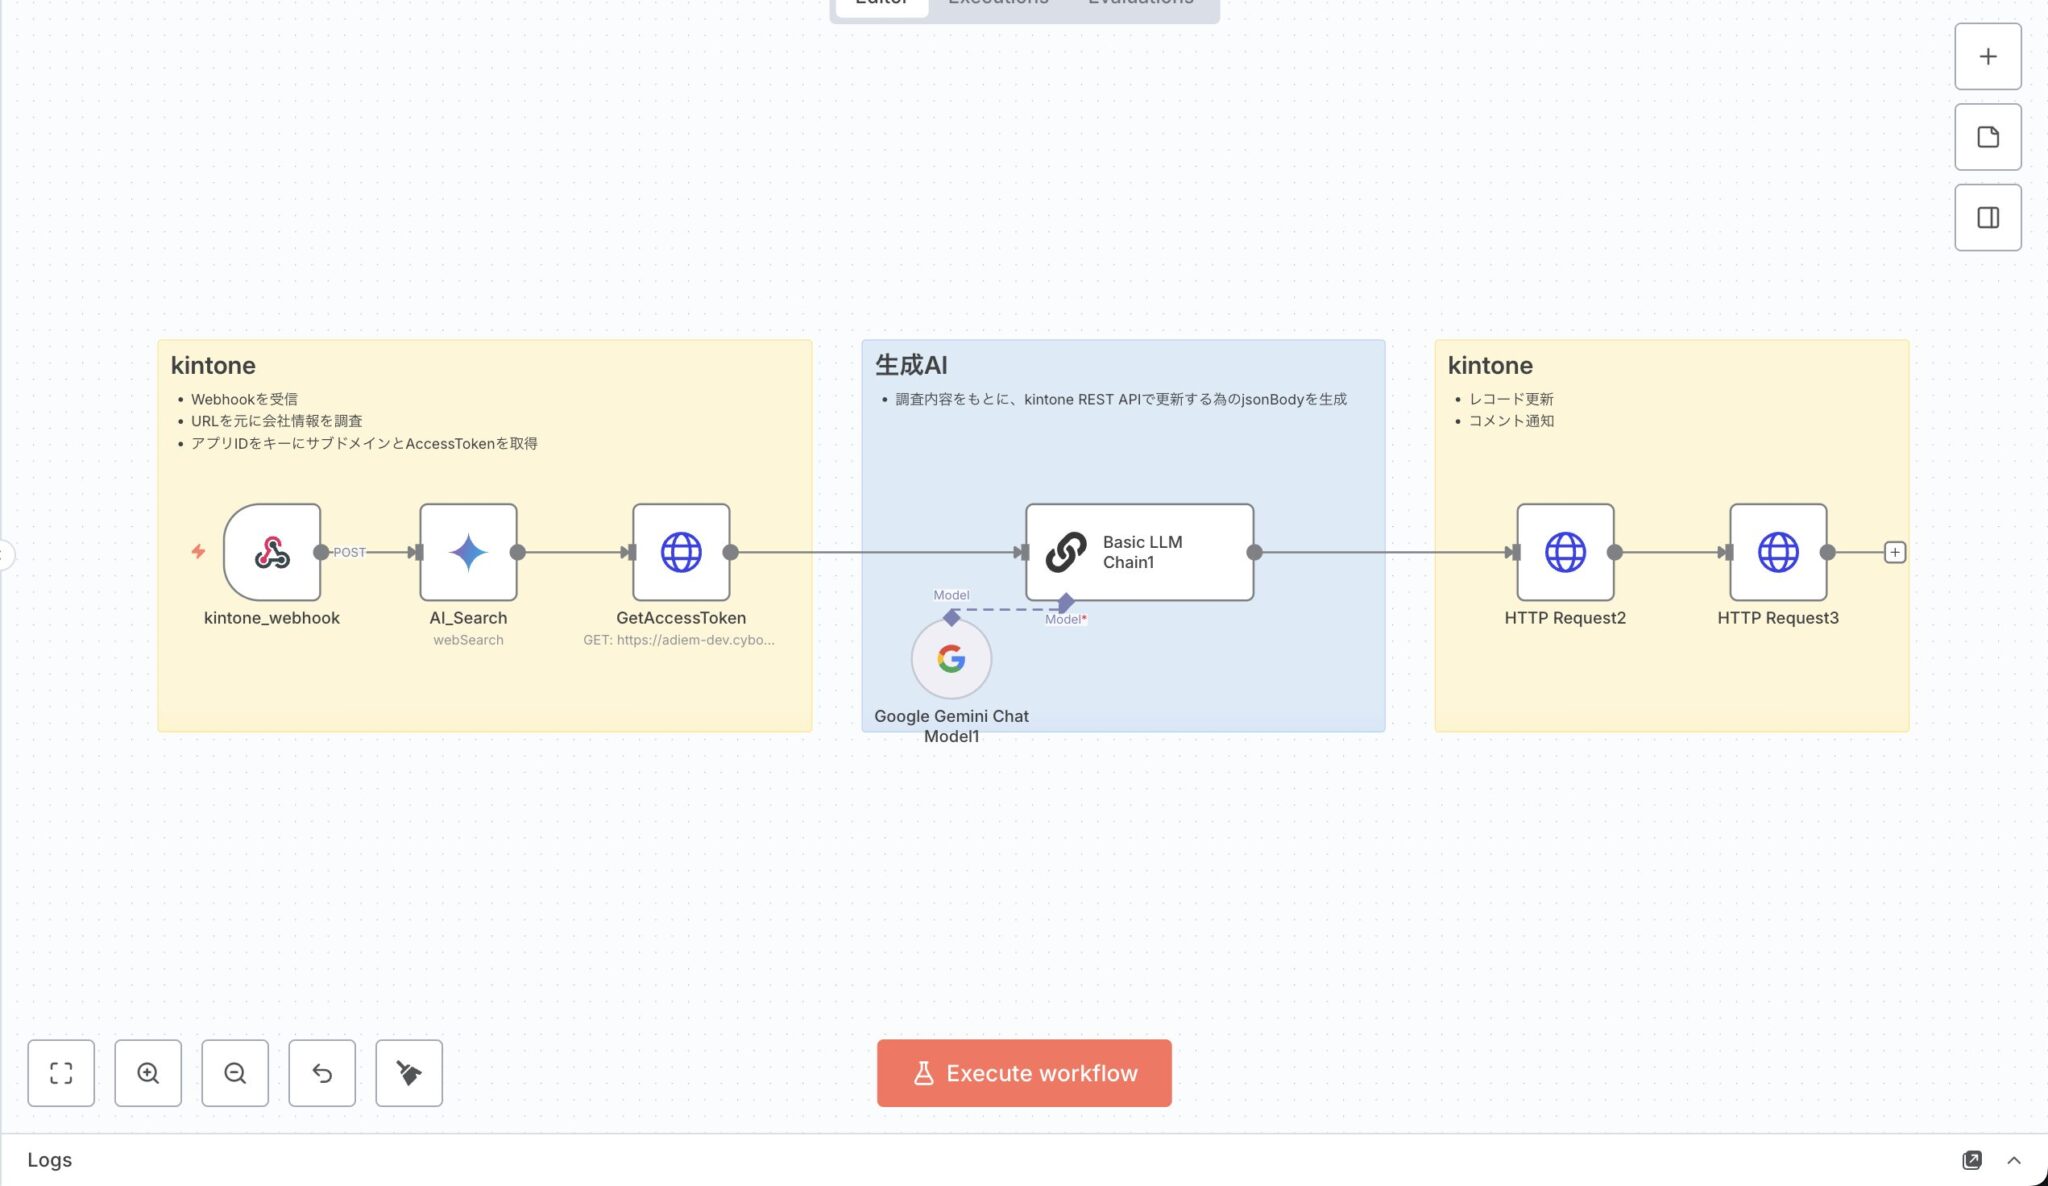2048x1186 pixels.
Task: Click the HTTP Request2 node icon
Action: (1565, 552)
